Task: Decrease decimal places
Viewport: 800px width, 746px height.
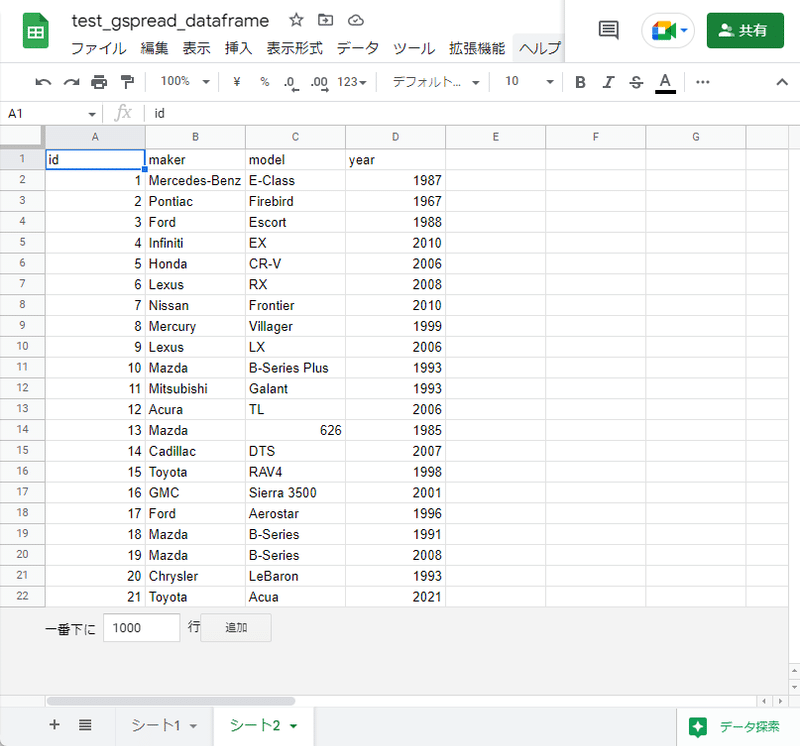Action: click(x=291, y=83)
